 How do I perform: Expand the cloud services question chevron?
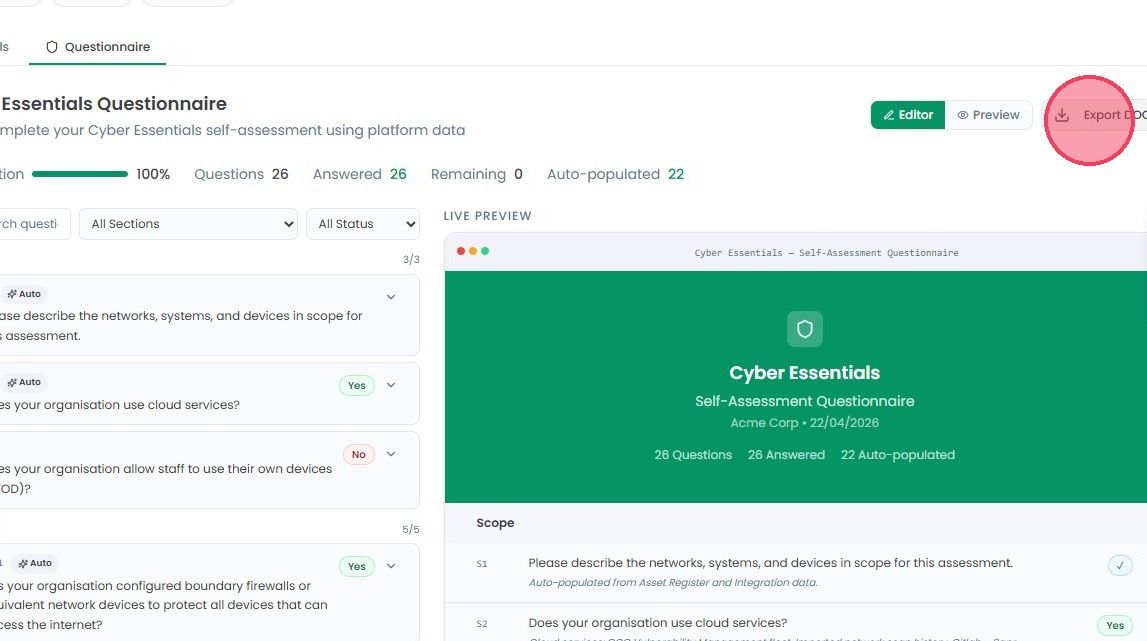[391, 385]
